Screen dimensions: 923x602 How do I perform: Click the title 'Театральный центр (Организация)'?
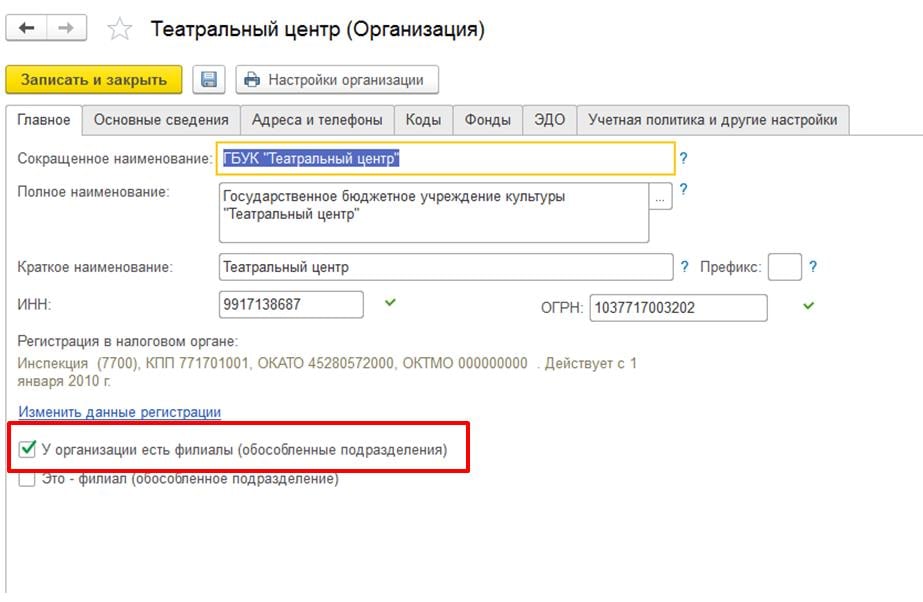click(318, 29)
